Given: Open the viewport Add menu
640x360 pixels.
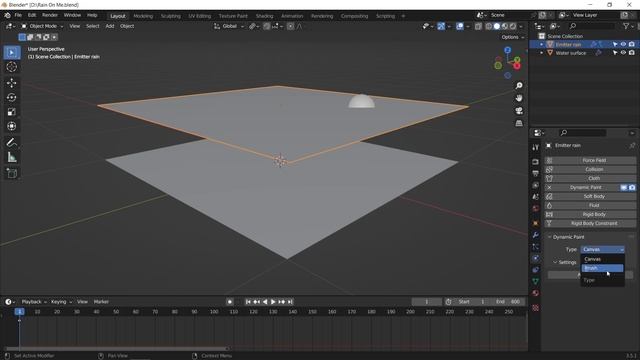Looking at the screenshot, I should click(110, 26).
